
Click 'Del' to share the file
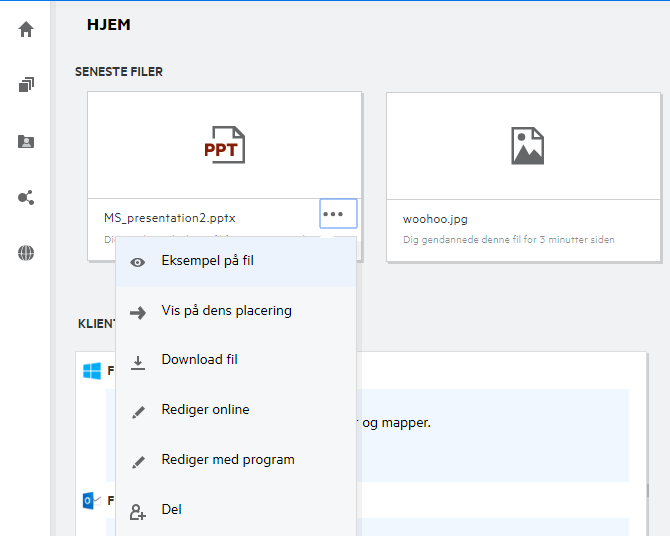pyautogui.click(x=171, y=510)
